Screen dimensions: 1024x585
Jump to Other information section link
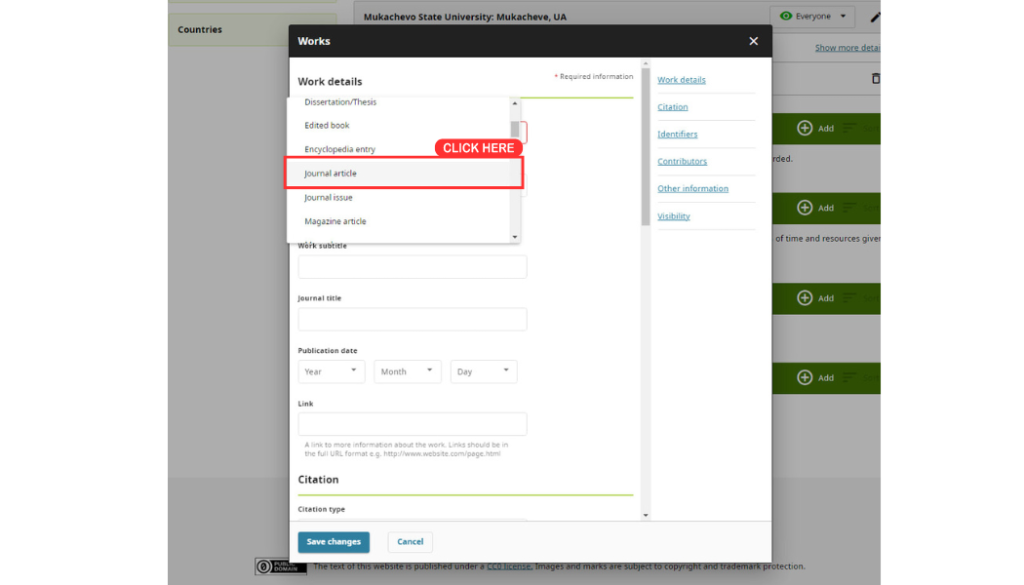(x=693, y=189)
